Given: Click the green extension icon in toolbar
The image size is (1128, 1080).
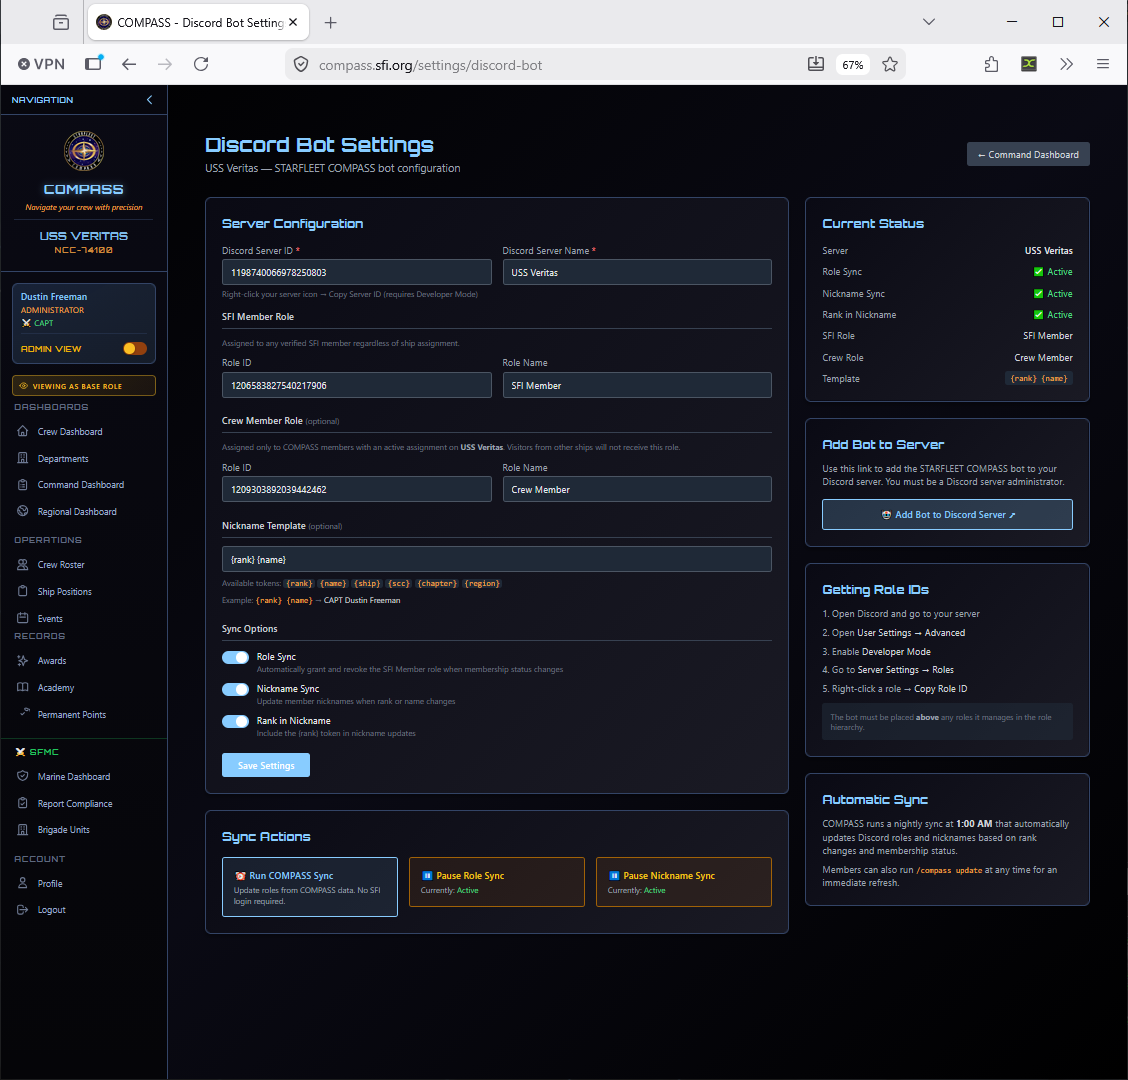Looking at the screenshot, I should tap(1029, 64).
